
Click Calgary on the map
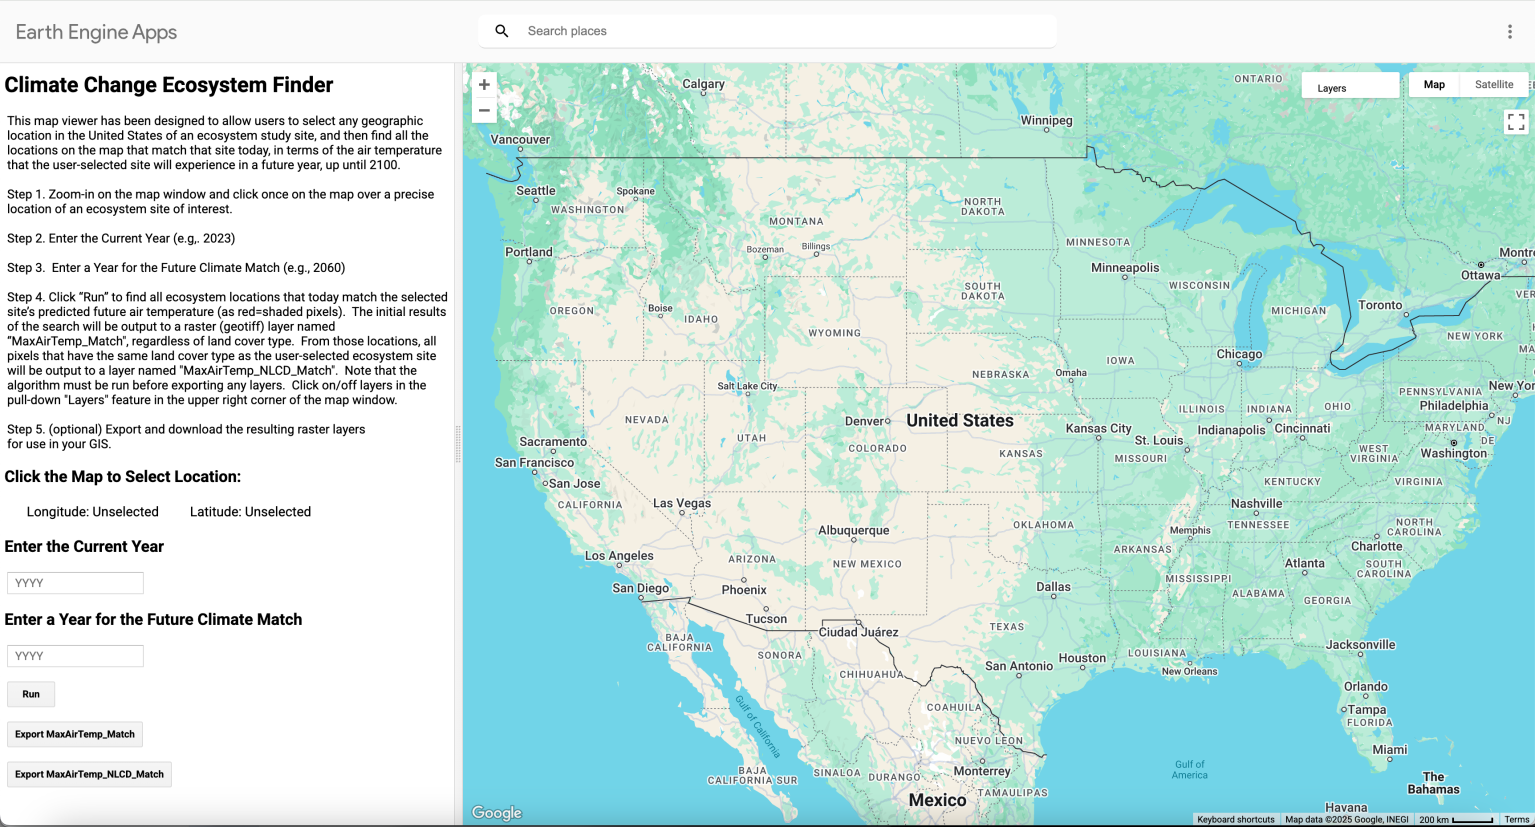click(x=703, y=84)
